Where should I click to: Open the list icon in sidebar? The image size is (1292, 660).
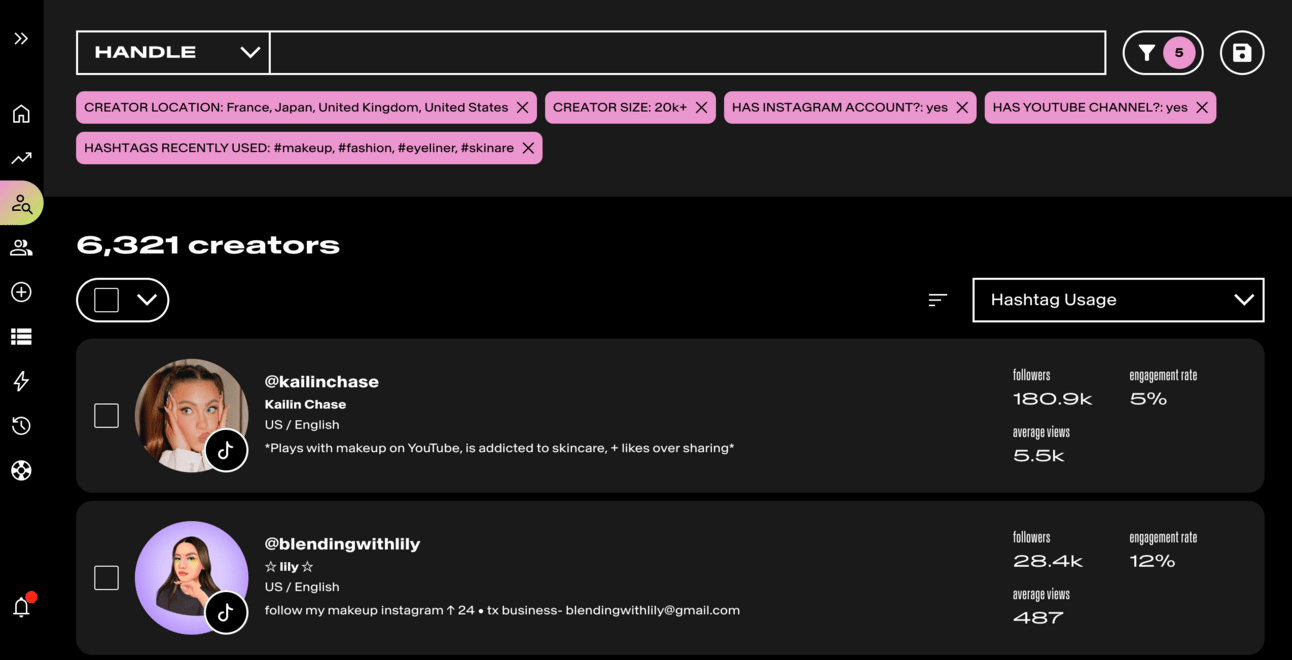click(x=21, y=337)
